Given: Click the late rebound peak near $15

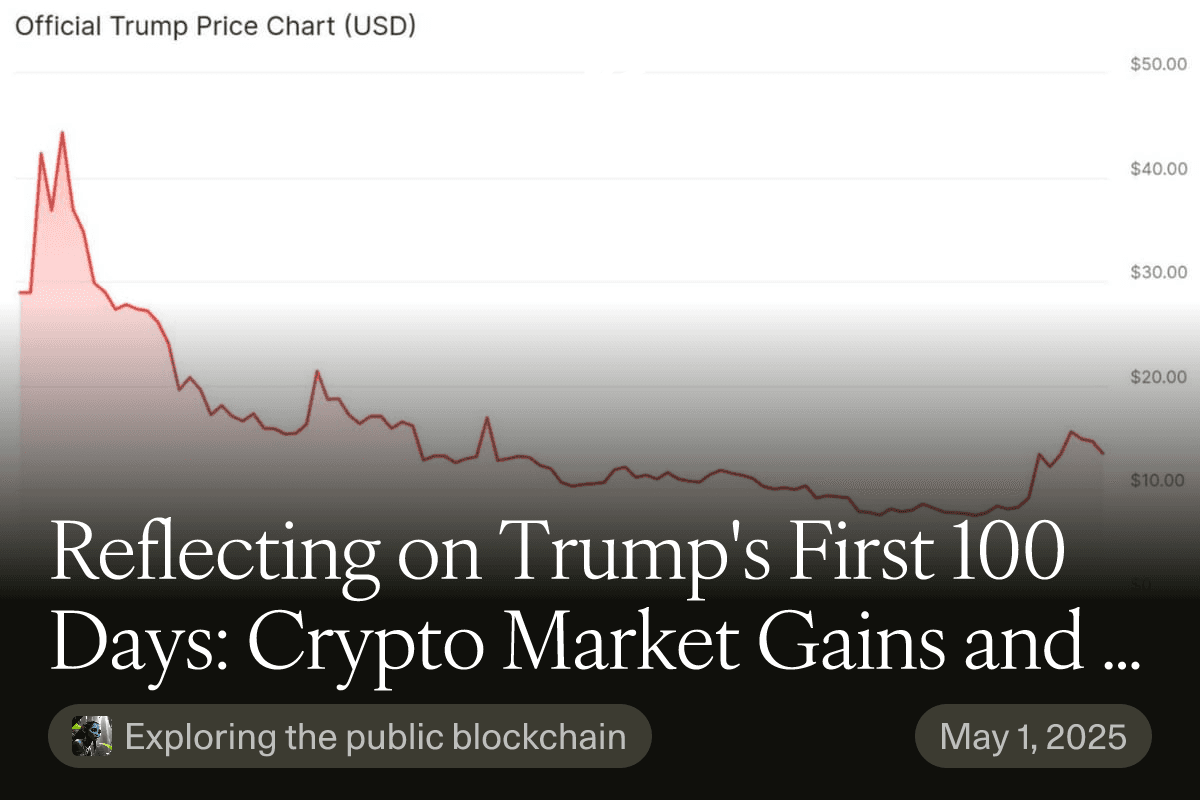Looking at the screenshot, I should click(x=1071, y=432).
